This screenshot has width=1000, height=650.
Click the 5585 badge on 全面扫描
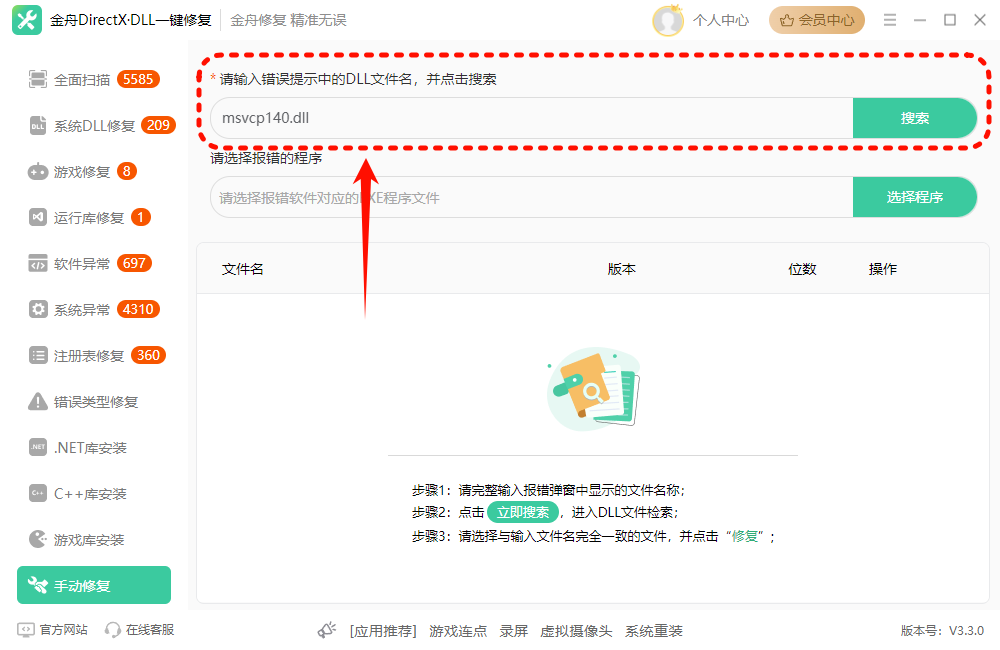(x=138, y=79)
